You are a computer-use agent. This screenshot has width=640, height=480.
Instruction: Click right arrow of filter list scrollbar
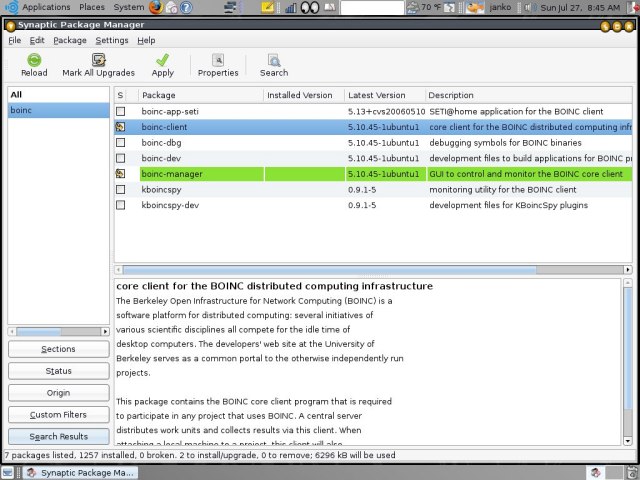(105, 331)
